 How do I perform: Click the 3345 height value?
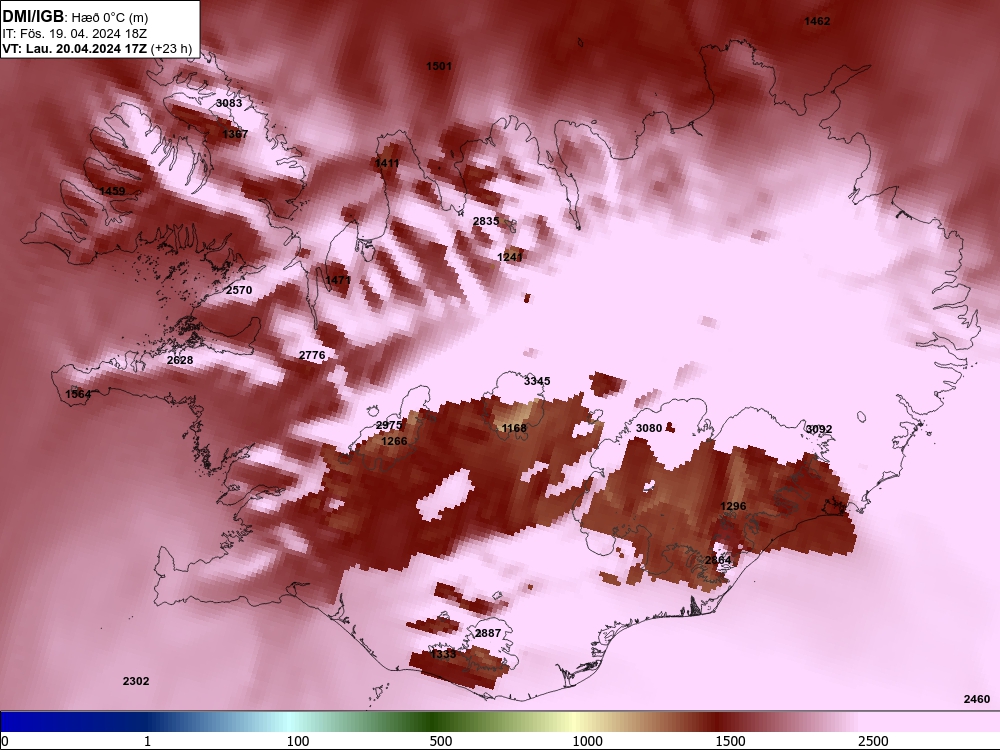pos(537,381)
